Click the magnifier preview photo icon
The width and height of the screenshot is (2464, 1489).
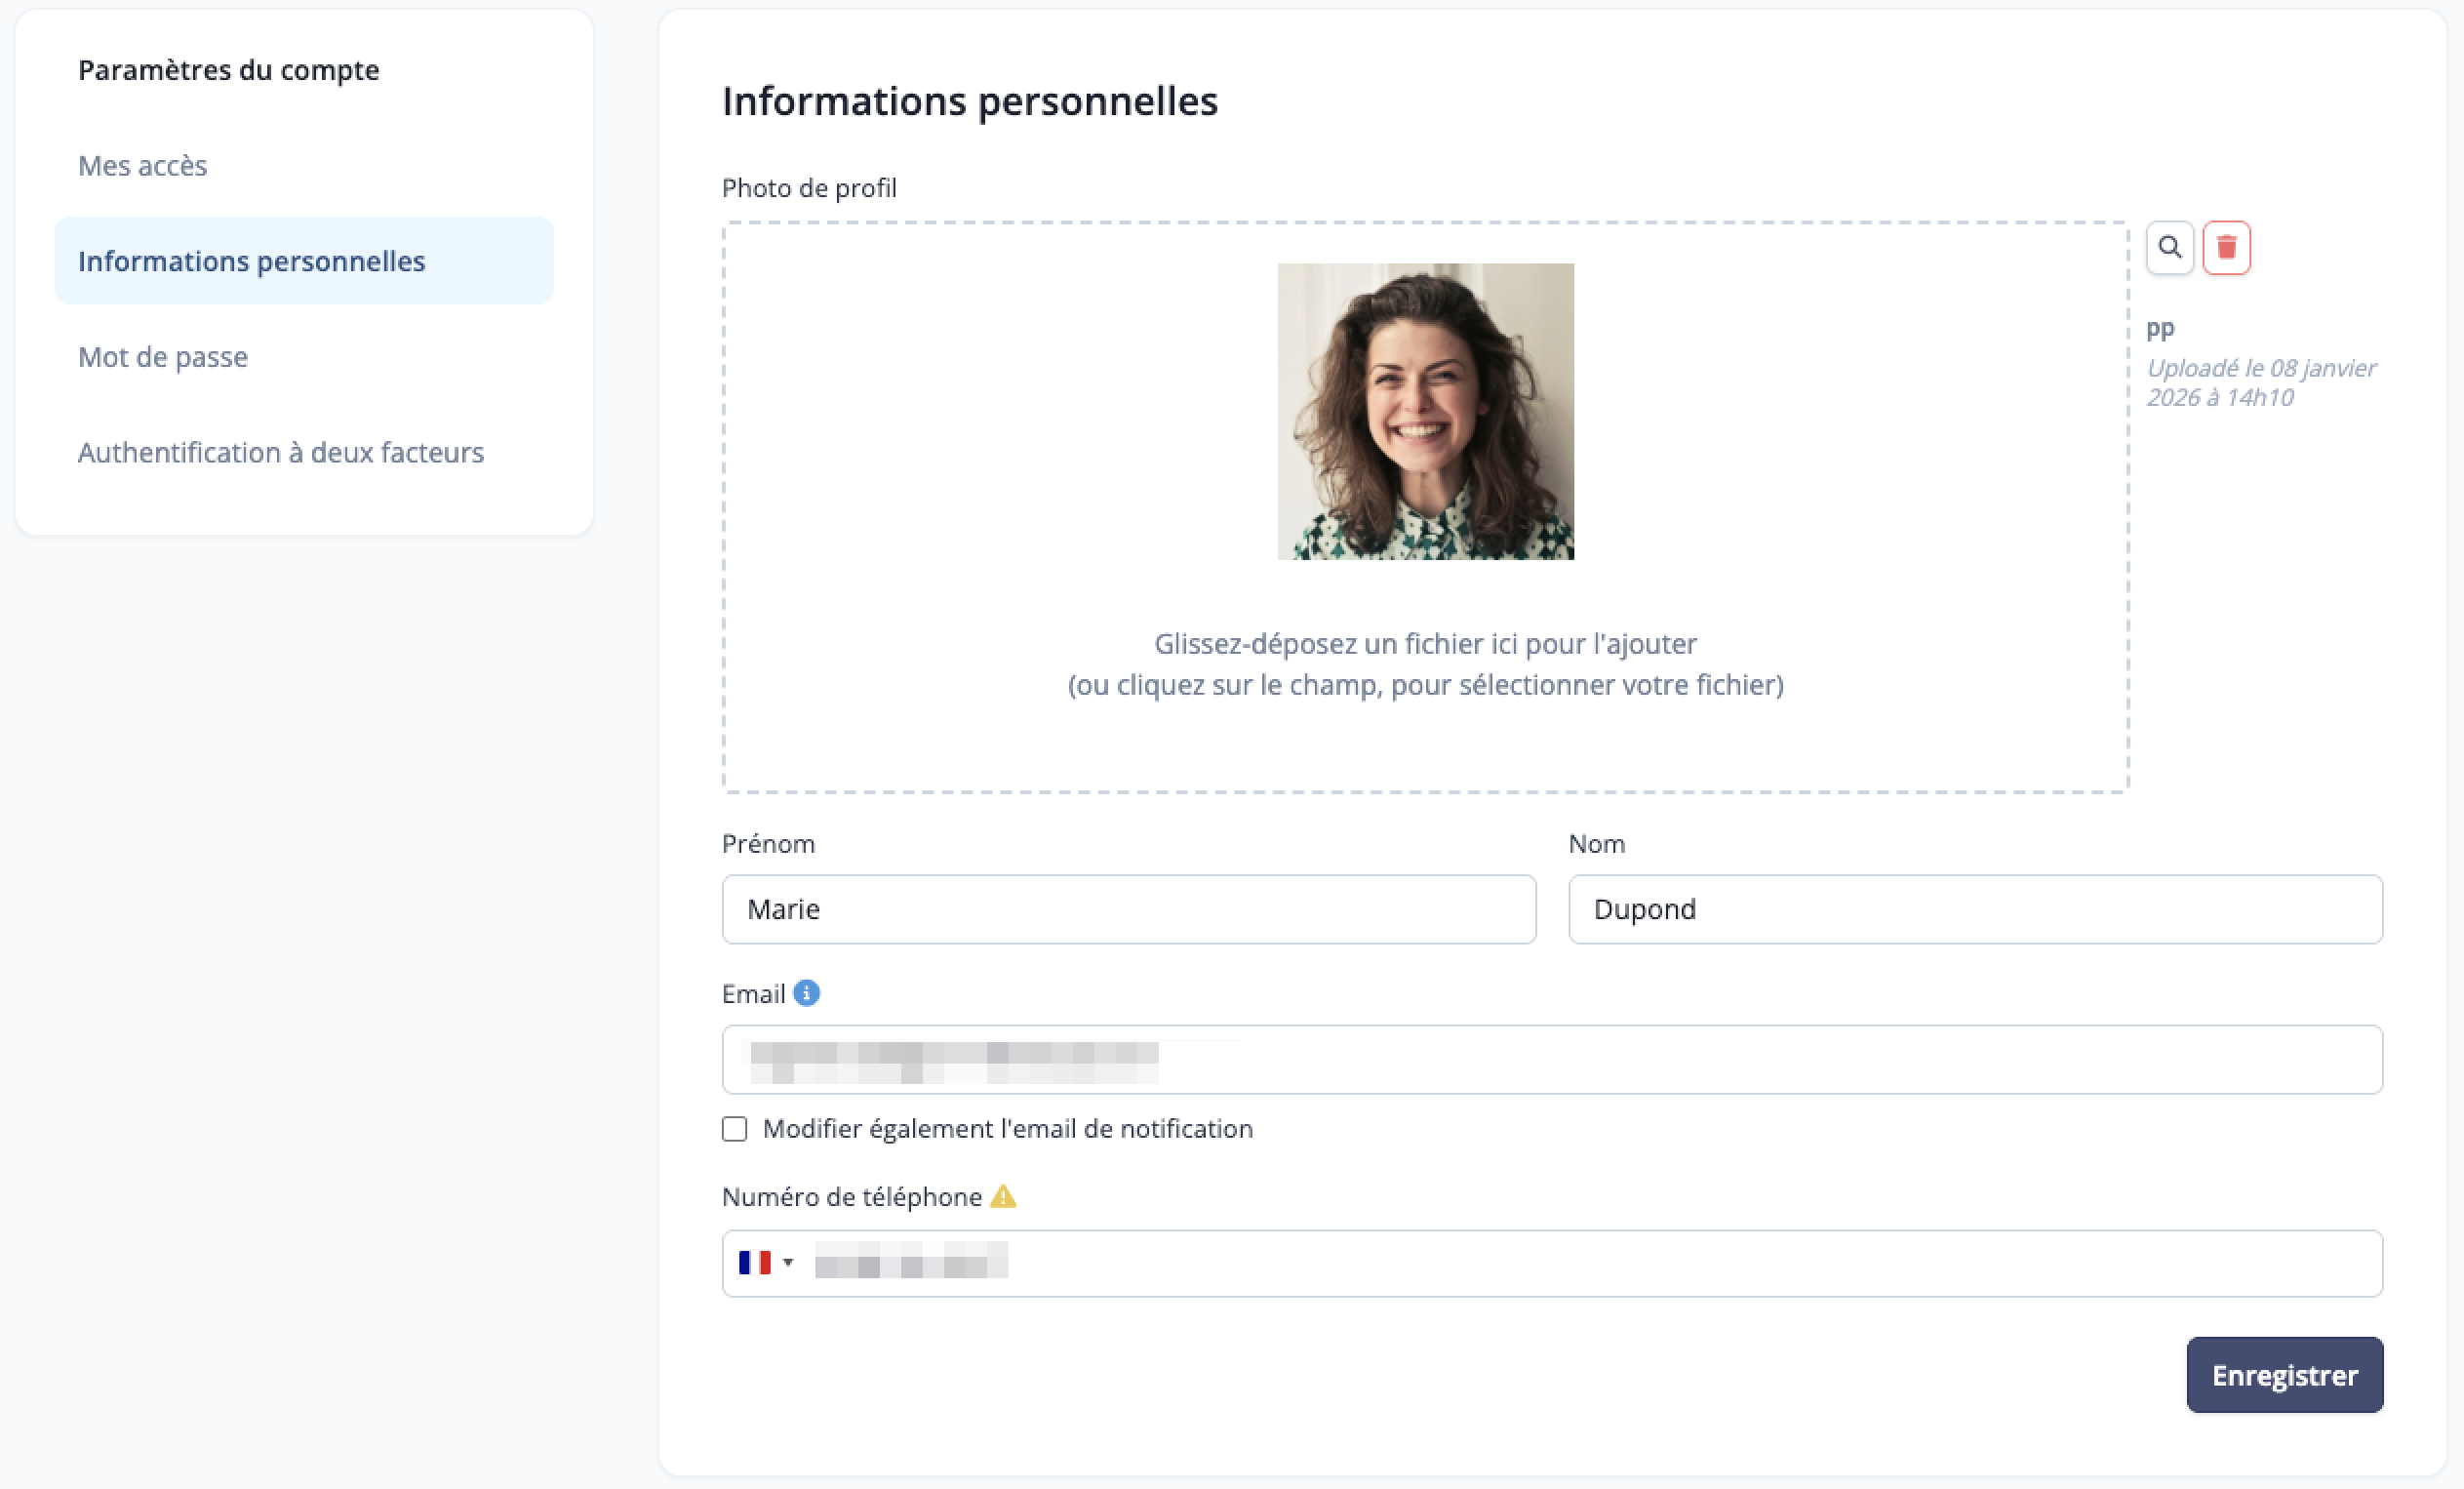[x=2169, y=247]
